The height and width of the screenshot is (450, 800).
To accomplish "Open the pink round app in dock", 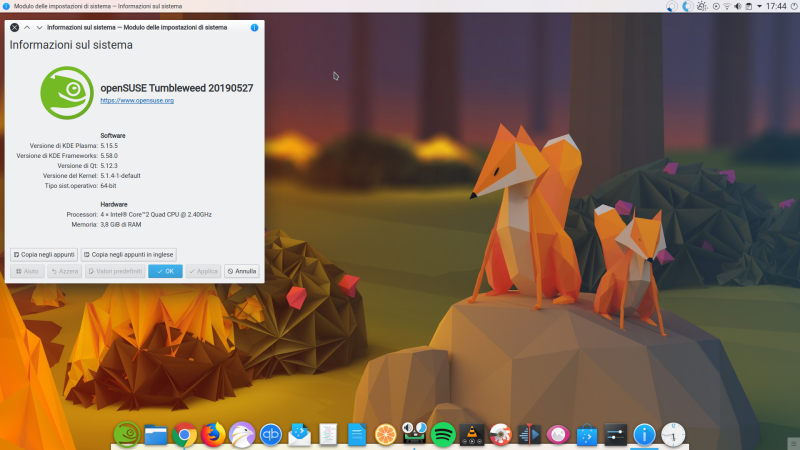I will point(558,435).
